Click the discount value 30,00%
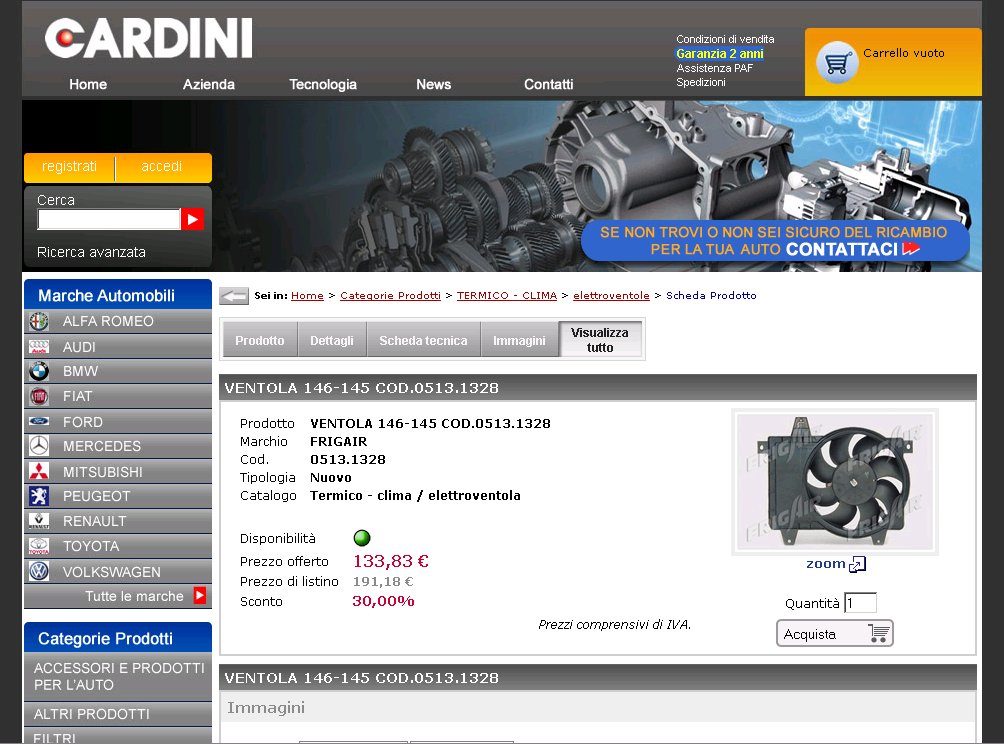This screenshot has width=1004, height=744. (384, 601)
